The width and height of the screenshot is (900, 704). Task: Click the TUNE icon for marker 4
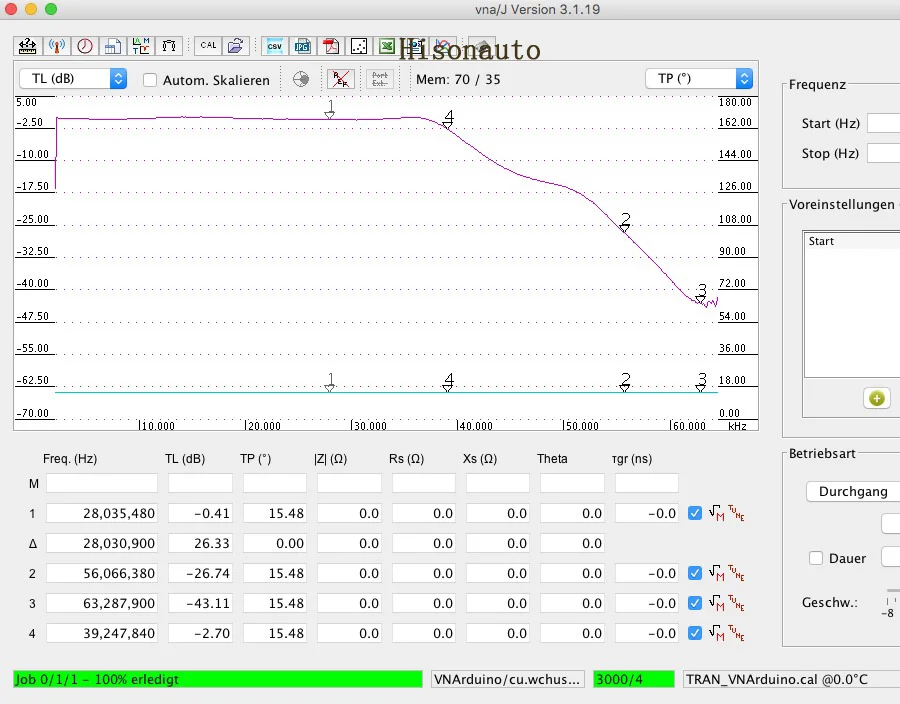point(736,633)
